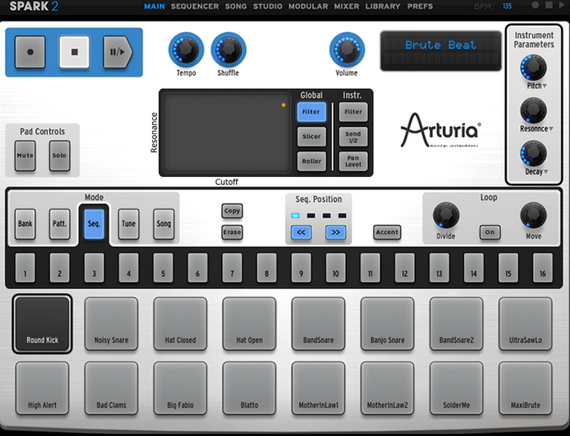Screen dimensions: 570x436
Task: Click the Volume knob
Action: pos(347,49)
